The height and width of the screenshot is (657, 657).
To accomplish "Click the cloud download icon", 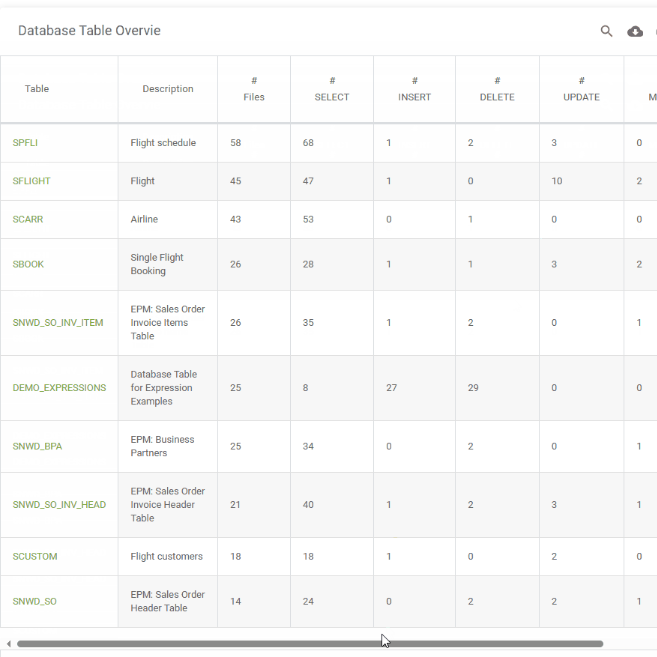I will 635,31.
